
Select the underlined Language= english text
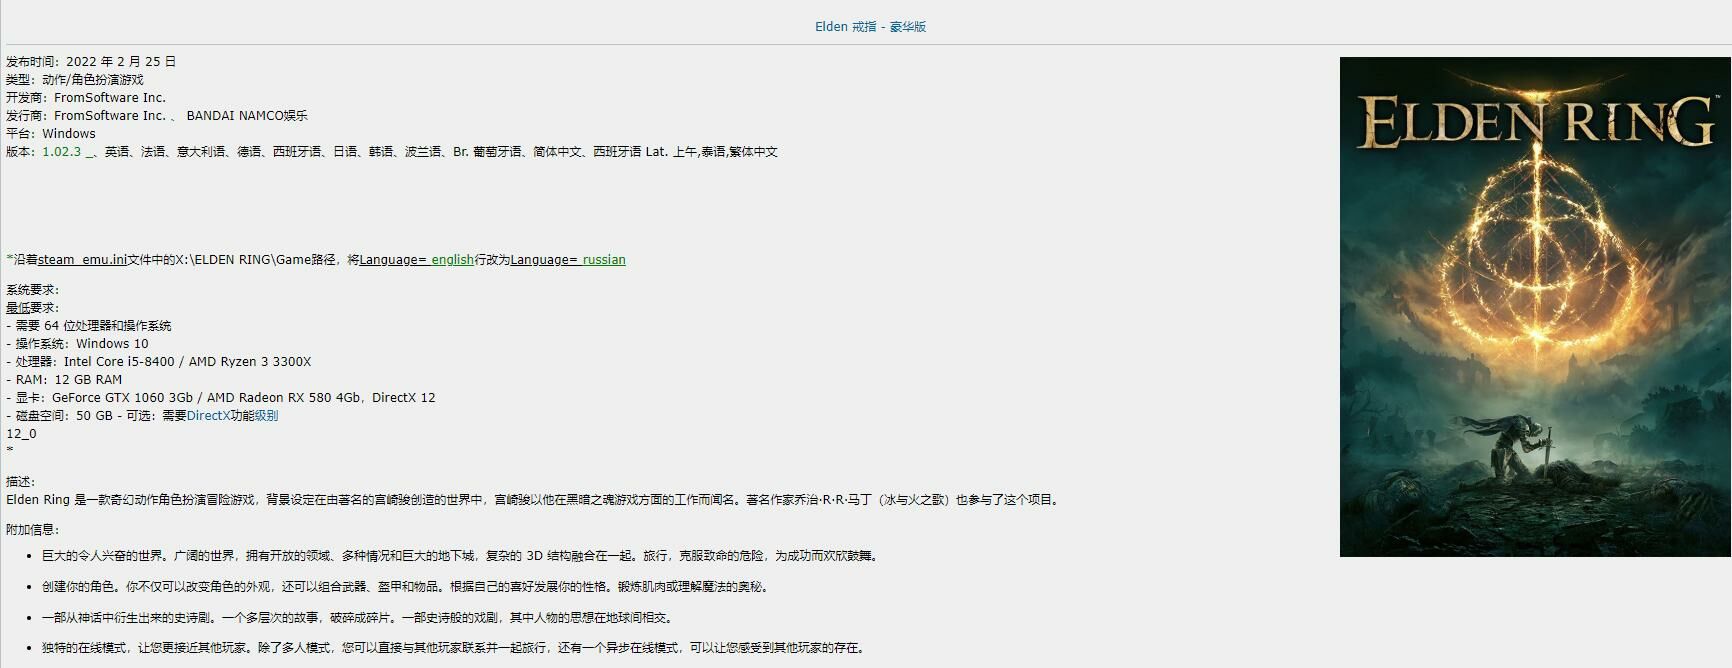(416, 260)
